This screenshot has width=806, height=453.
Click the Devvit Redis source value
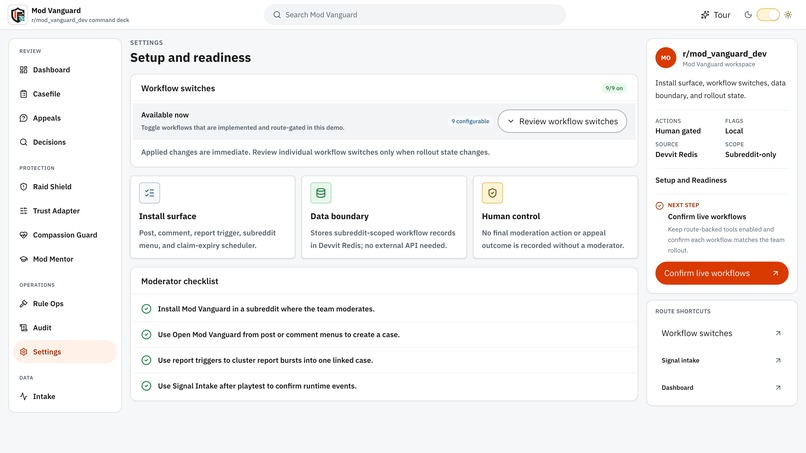676,155
